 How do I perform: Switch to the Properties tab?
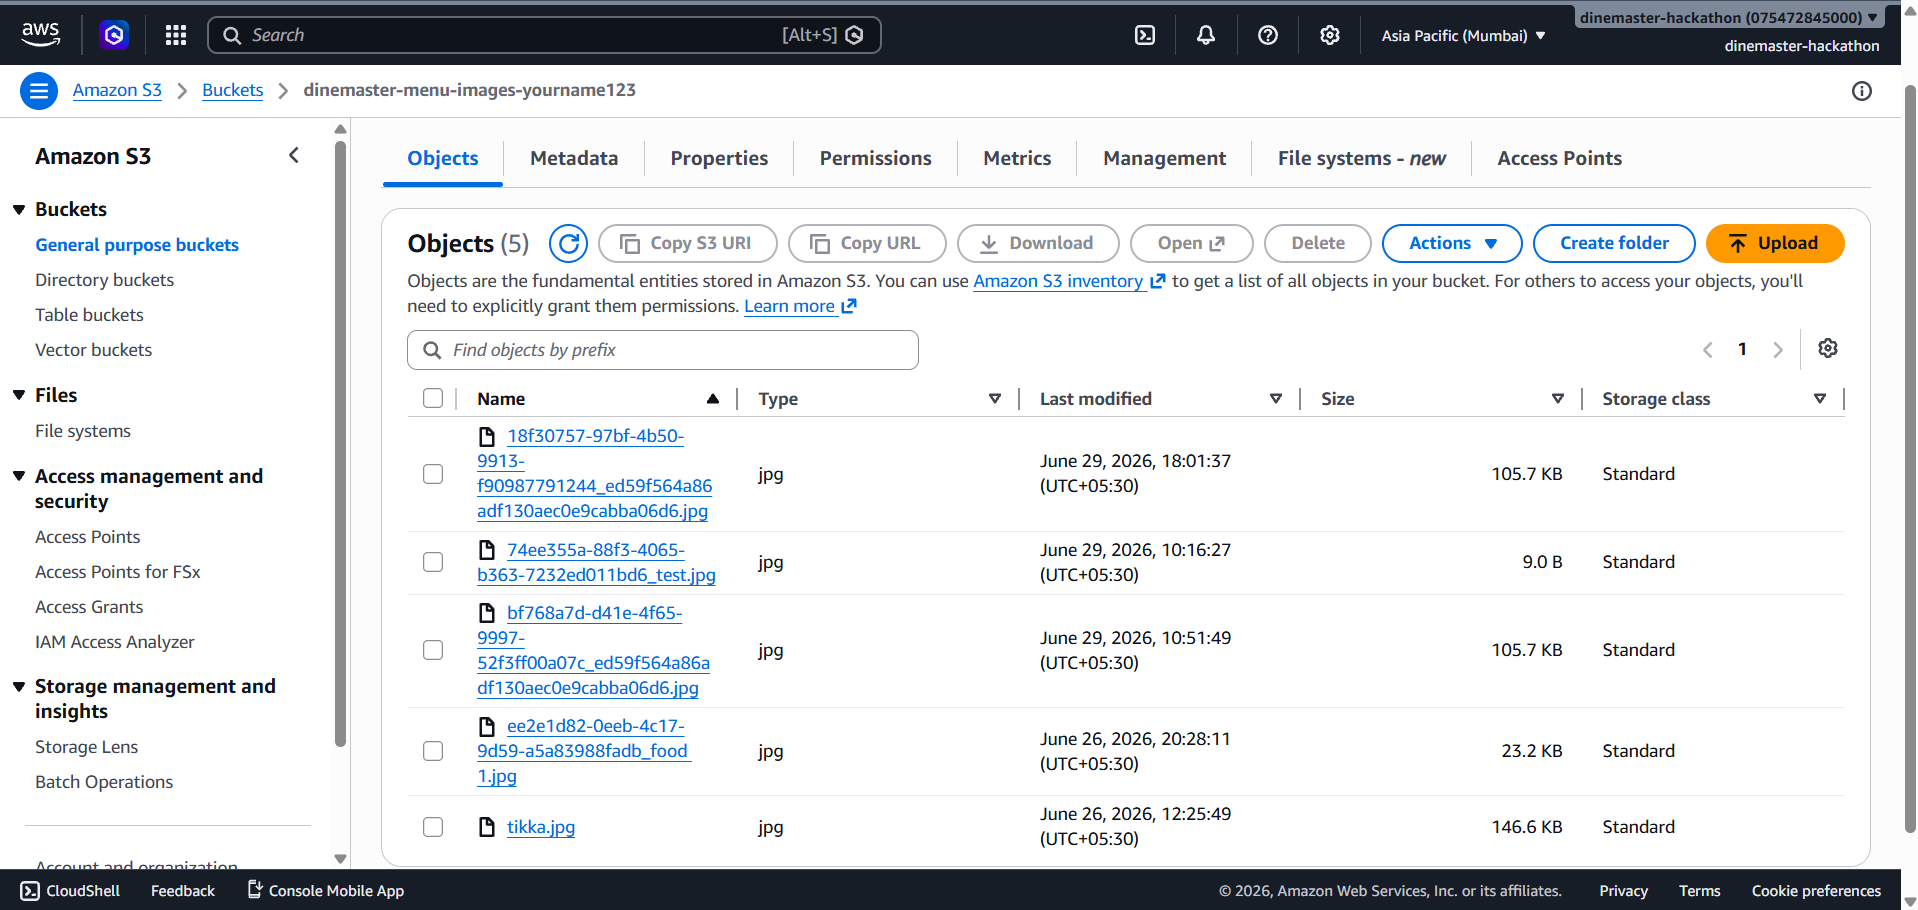point(719,158)
